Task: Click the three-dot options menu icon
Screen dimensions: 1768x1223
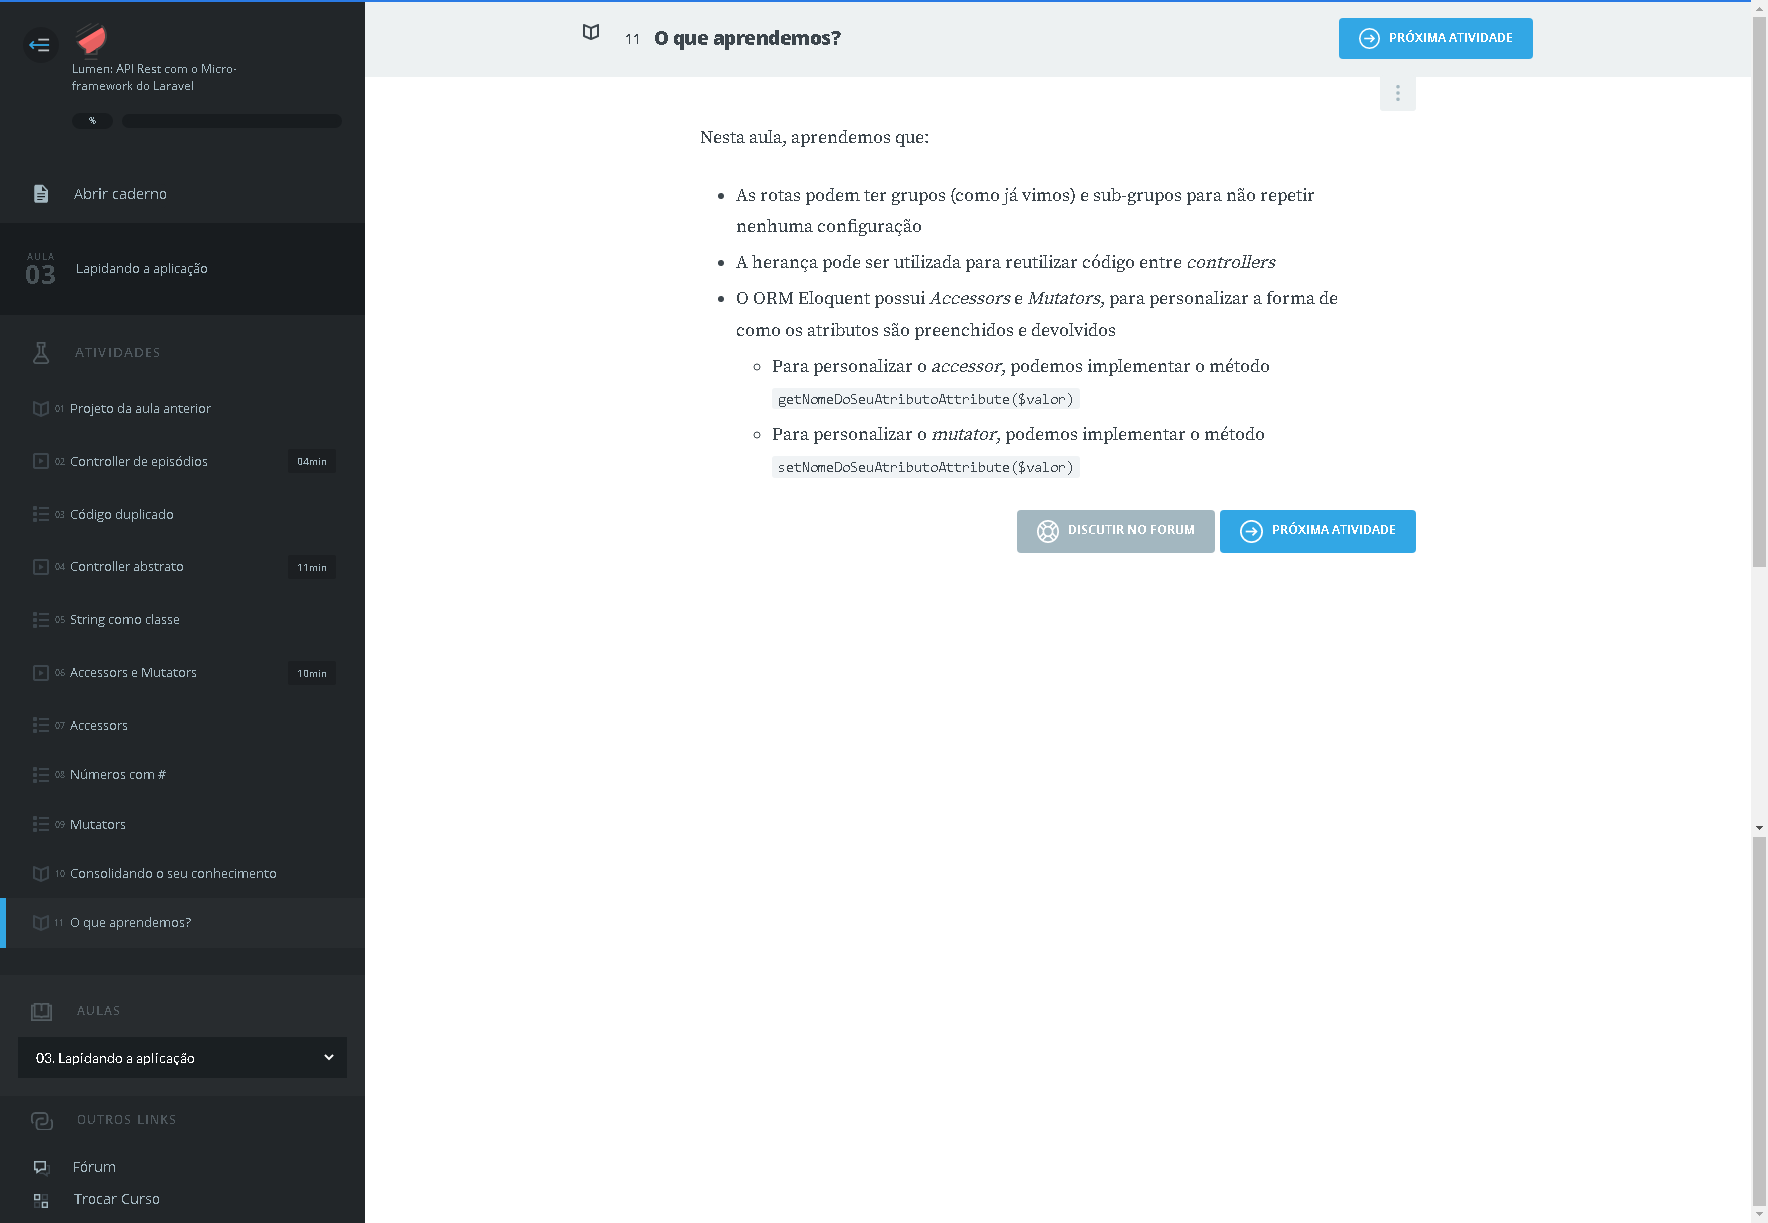Action: [x=1397, y=93]
